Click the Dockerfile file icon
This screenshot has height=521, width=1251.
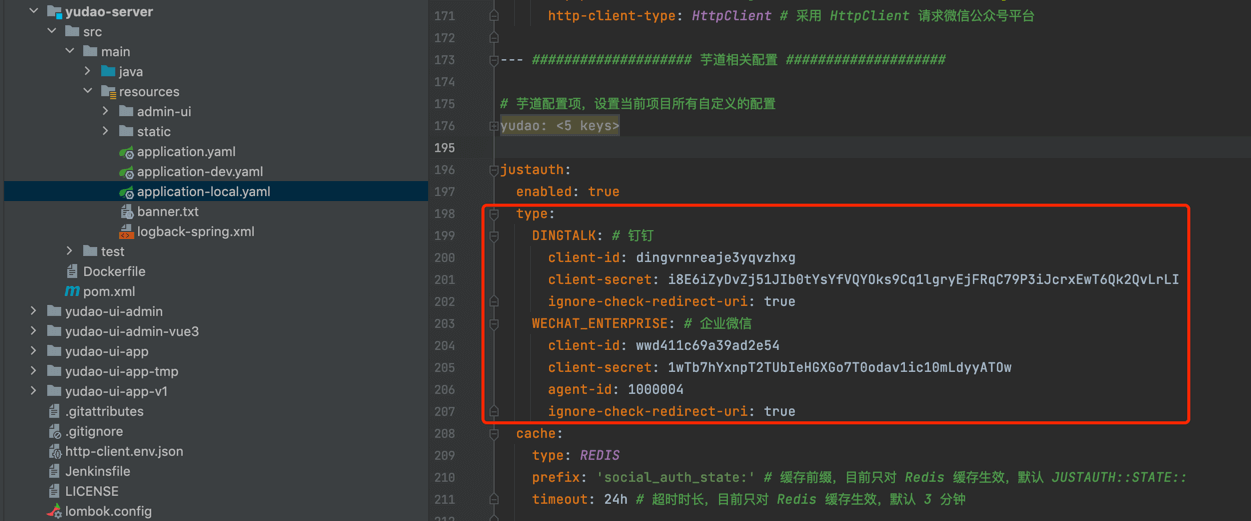(72, 271)
